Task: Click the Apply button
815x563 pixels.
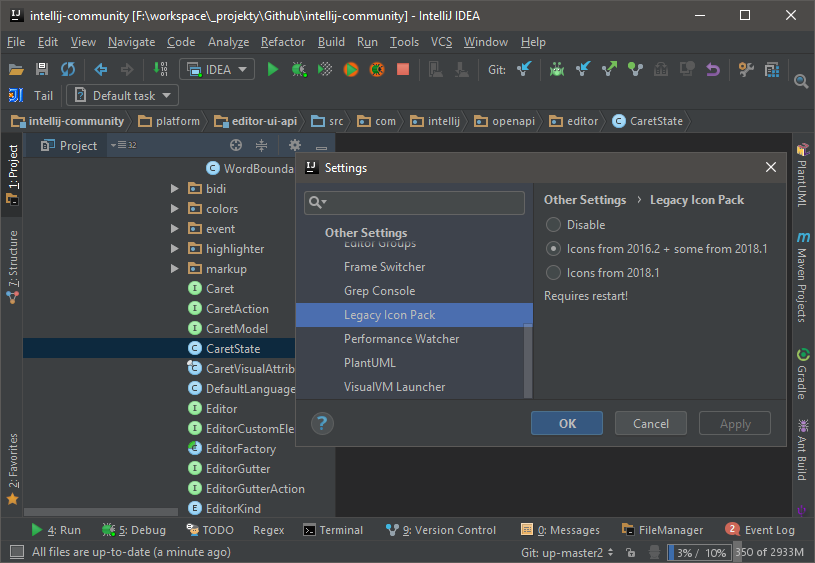Action: click(x=735, y=423)
